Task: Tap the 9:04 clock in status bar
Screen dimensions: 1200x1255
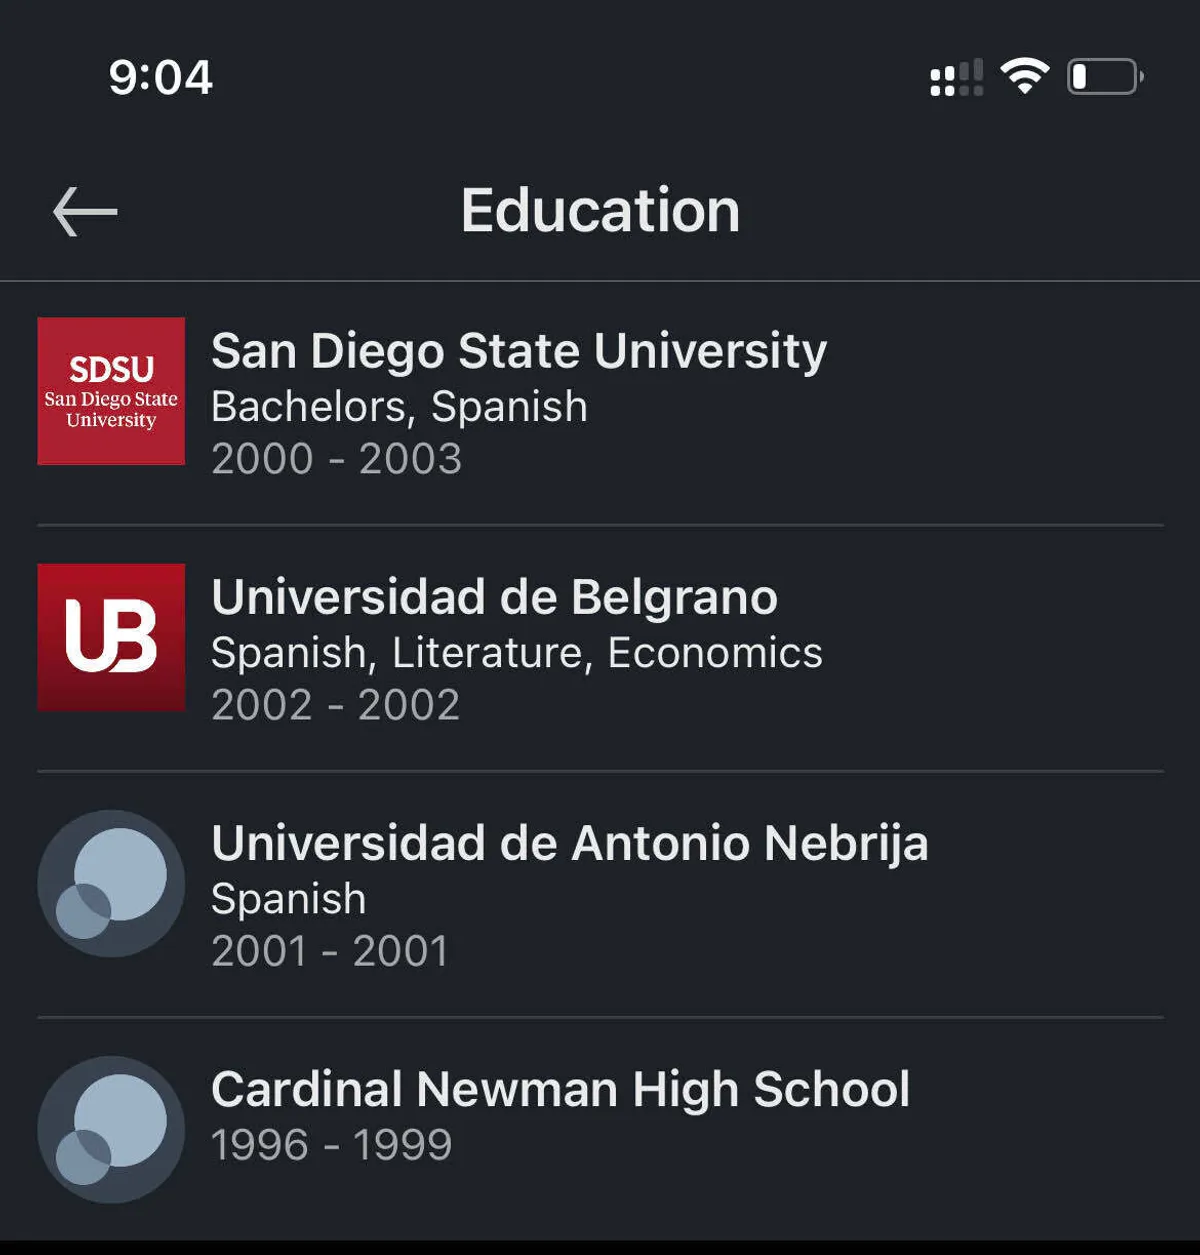Action: [x=160, y=77]
